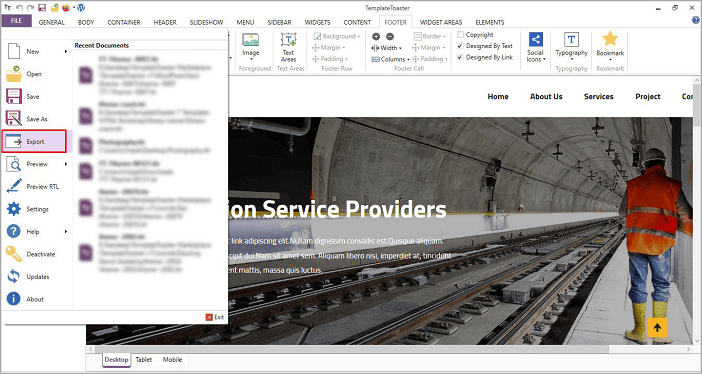Expand the New submenu arrow
The height and width of the screenshot is (374, 702).
[66, 52]
